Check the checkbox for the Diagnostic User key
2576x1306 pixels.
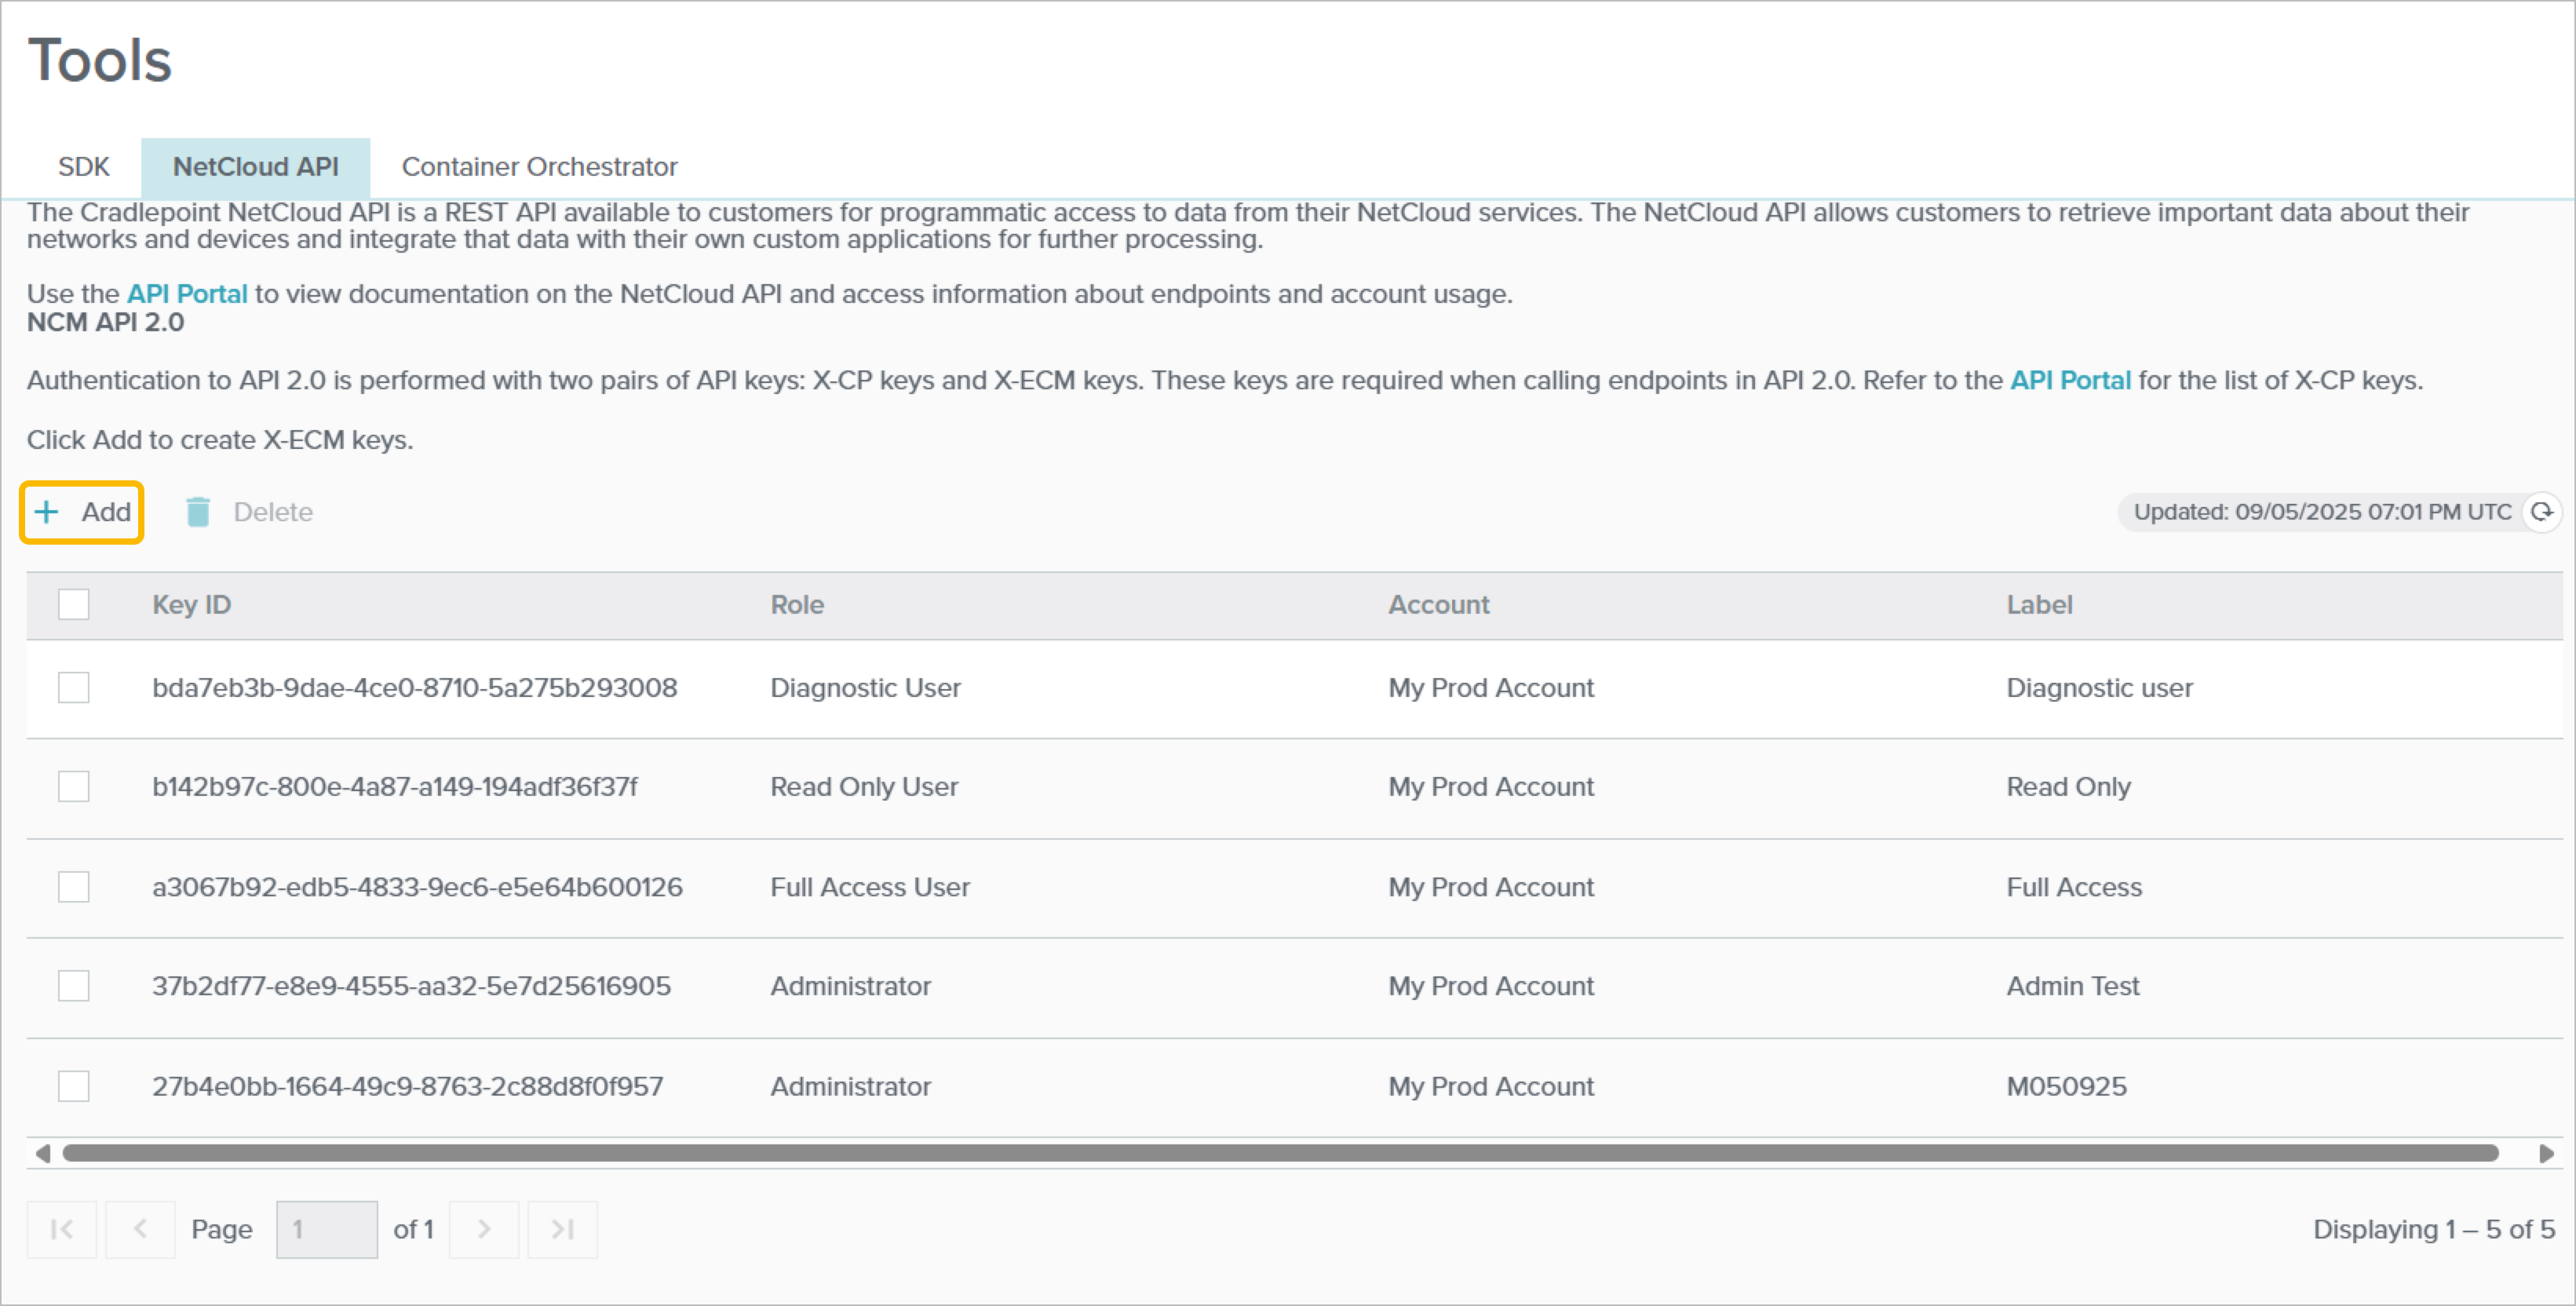(x=73, y=687)
